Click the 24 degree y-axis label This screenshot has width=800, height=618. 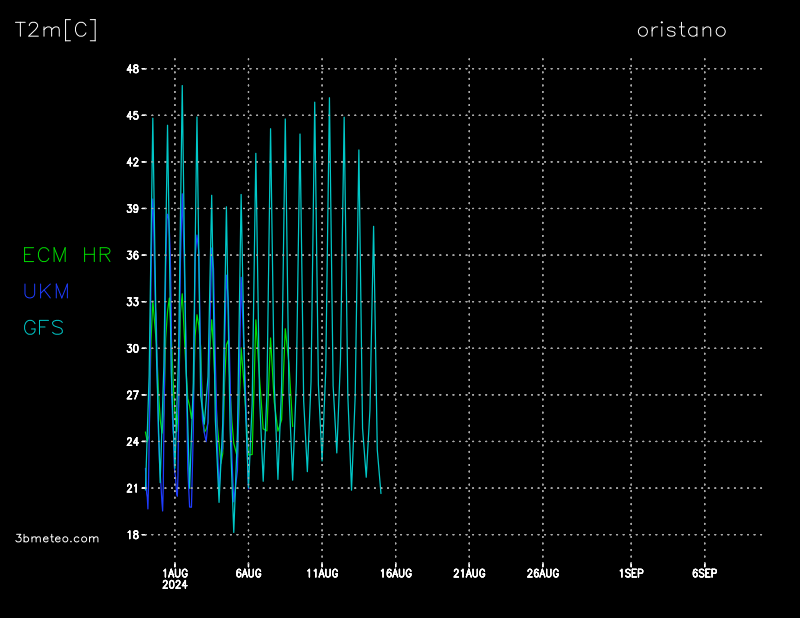pyautogui.click(x=132, y=442)
